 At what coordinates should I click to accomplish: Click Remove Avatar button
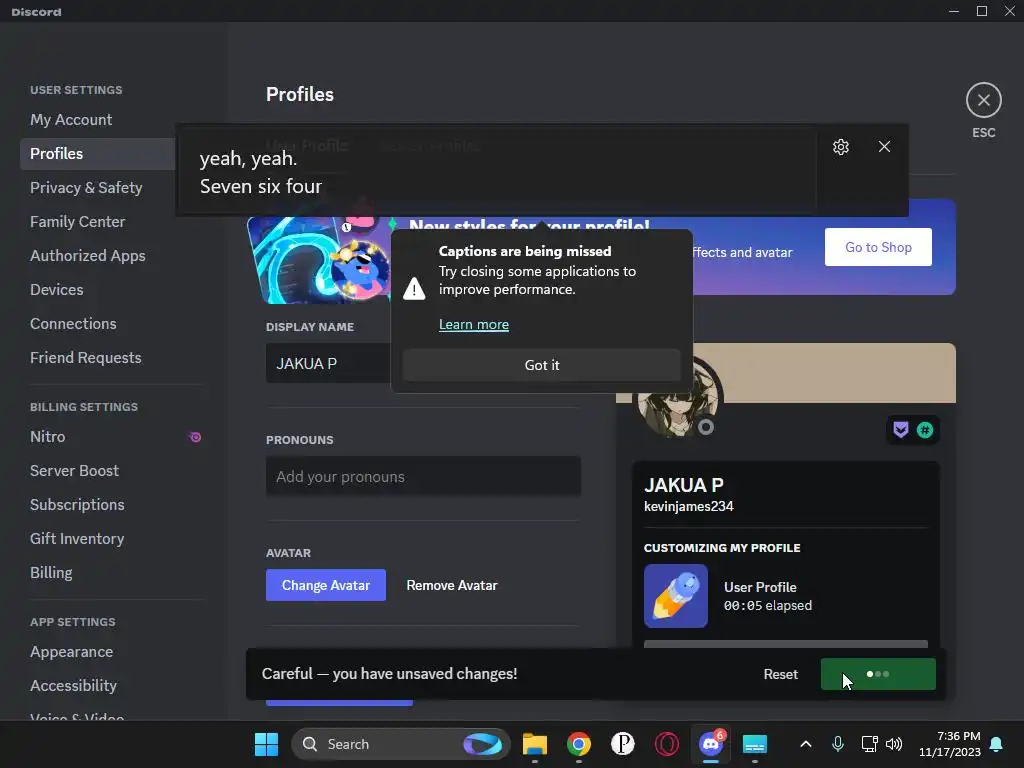(x=452, y=585)
